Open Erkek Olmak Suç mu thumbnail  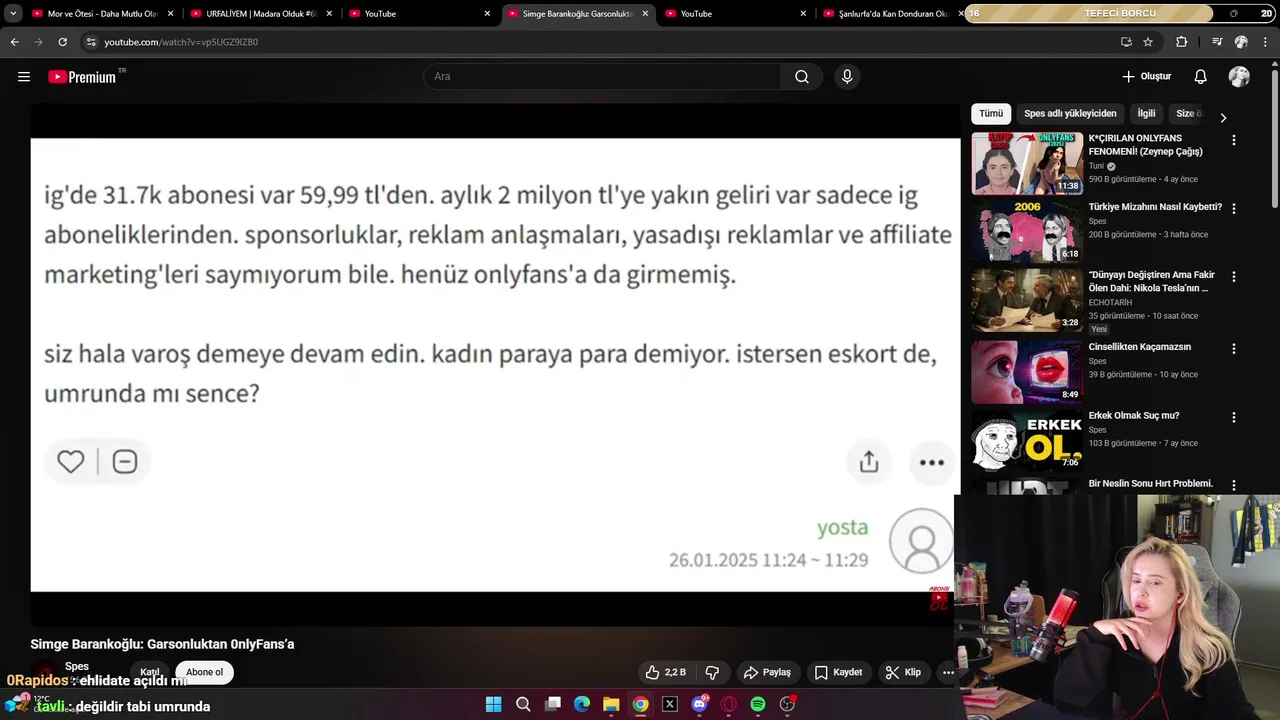point(1027,440)
